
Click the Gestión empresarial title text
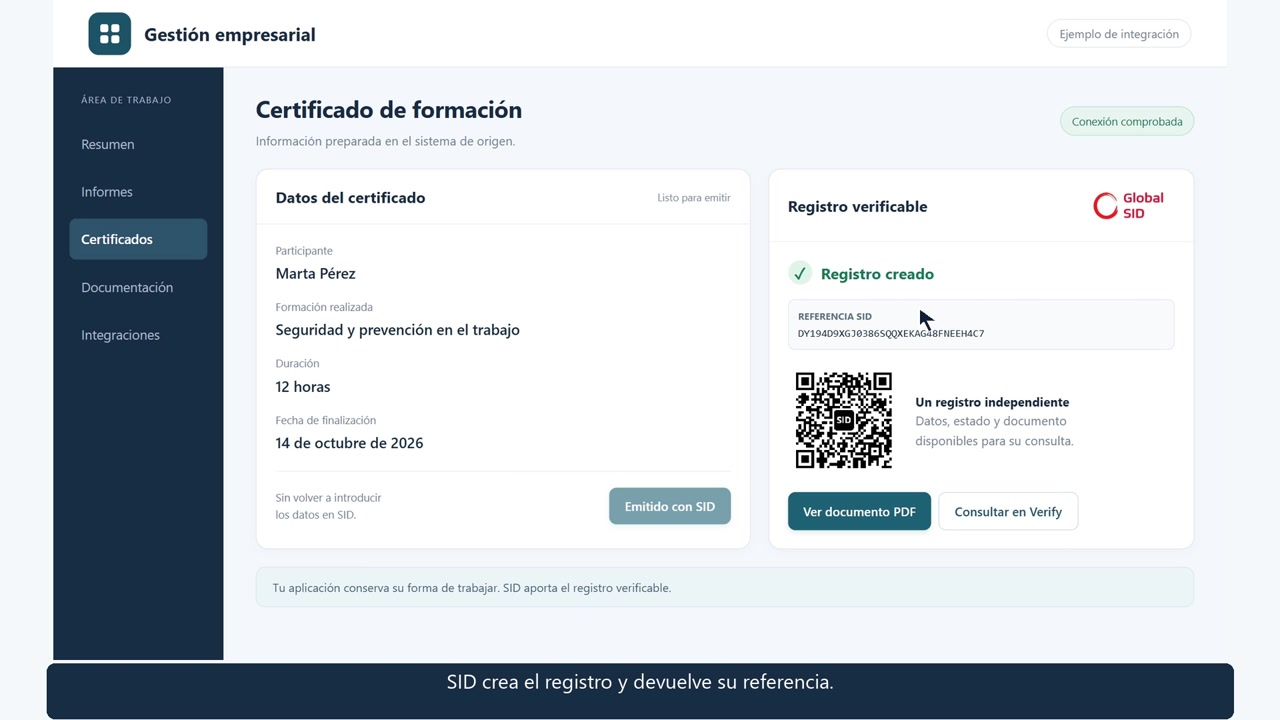pos(230,35)
